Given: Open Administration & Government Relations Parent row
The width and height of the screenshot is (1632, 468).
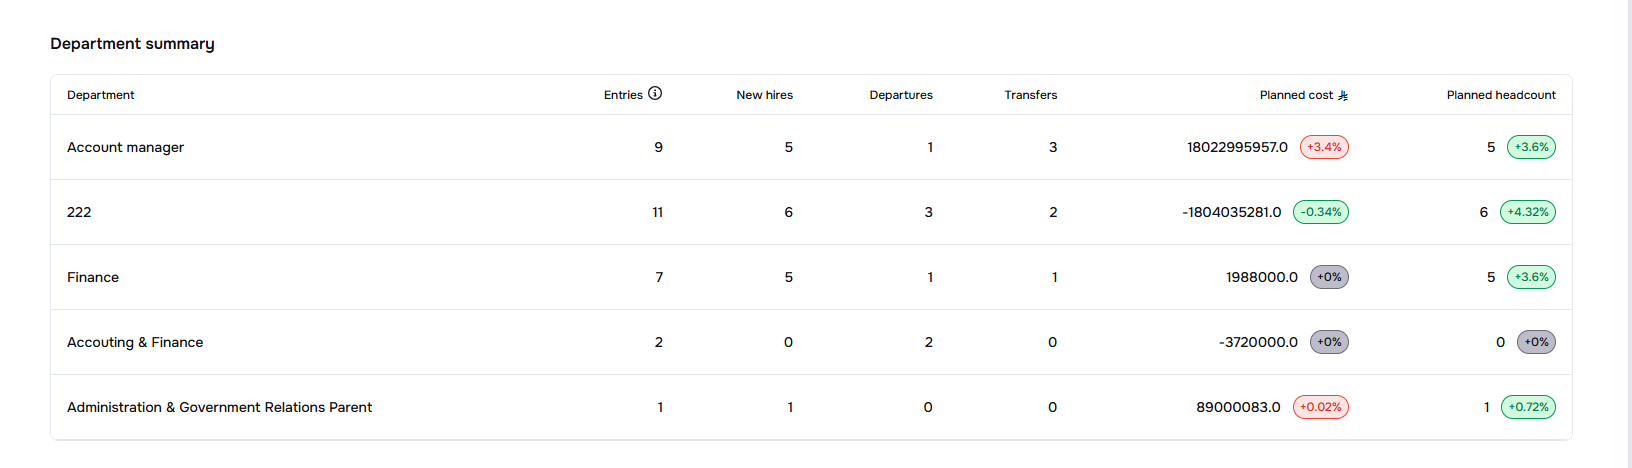Looking at the screenshot, I should coord(219,407).
